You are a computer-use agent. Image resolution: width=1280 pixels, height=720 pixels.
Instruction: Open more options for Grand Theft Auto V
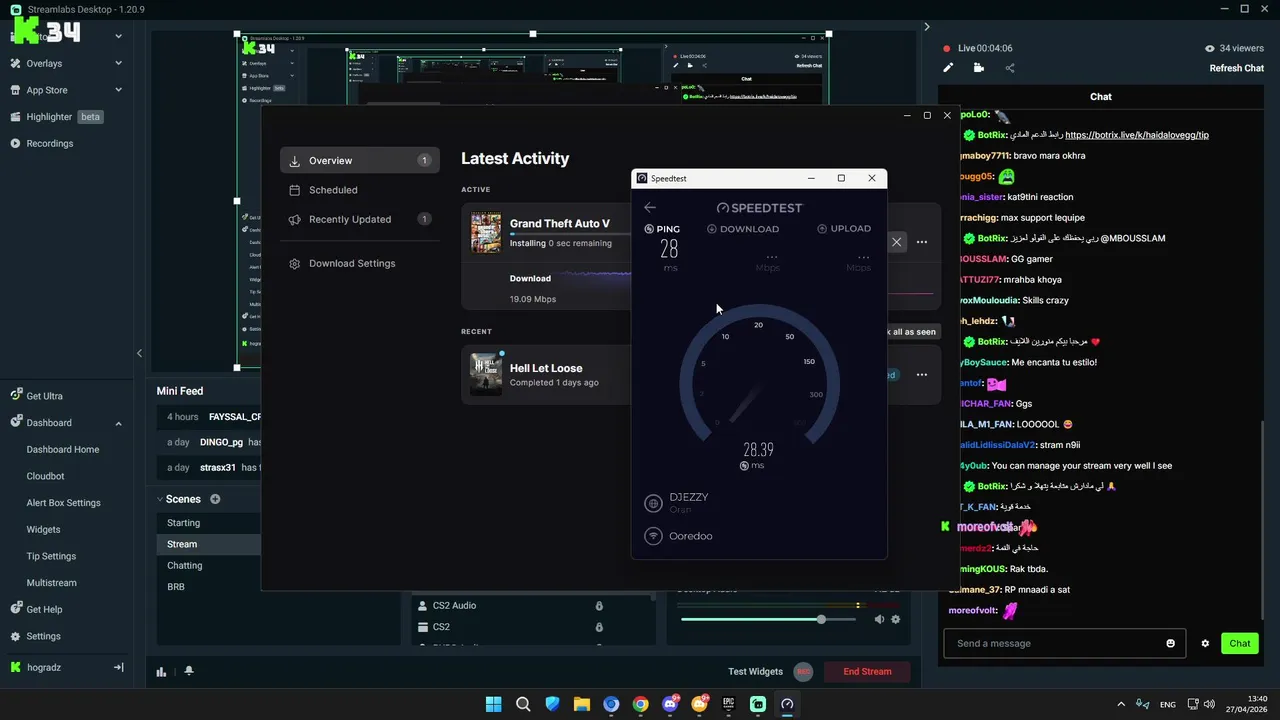pos(922,241)
